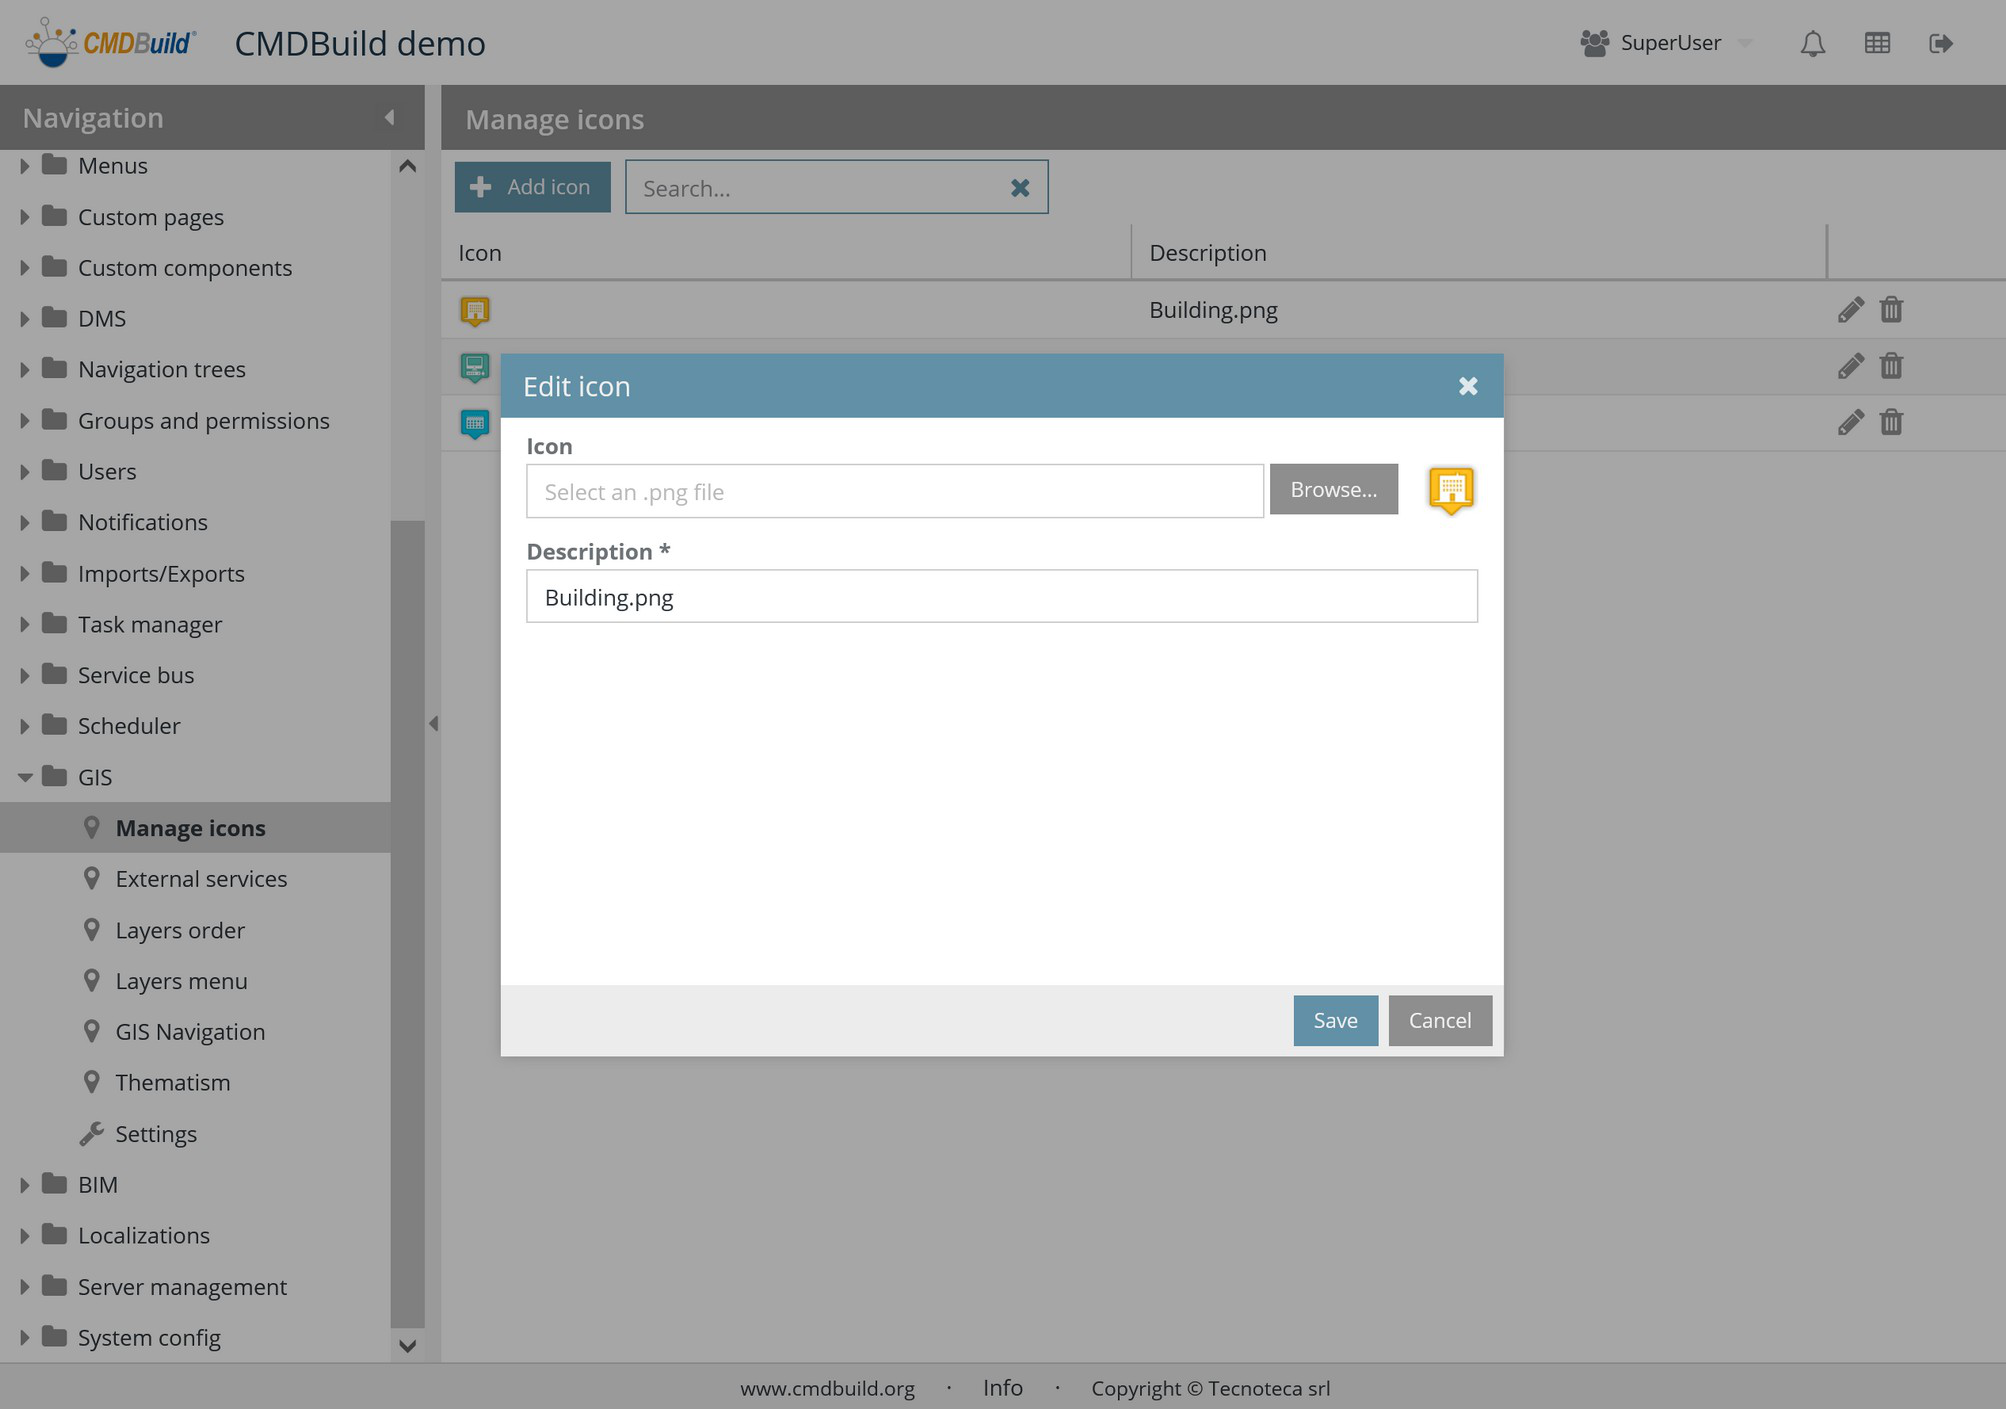Click trash icon in third table row
Screen dimensions: 2006x1409
1891,423
